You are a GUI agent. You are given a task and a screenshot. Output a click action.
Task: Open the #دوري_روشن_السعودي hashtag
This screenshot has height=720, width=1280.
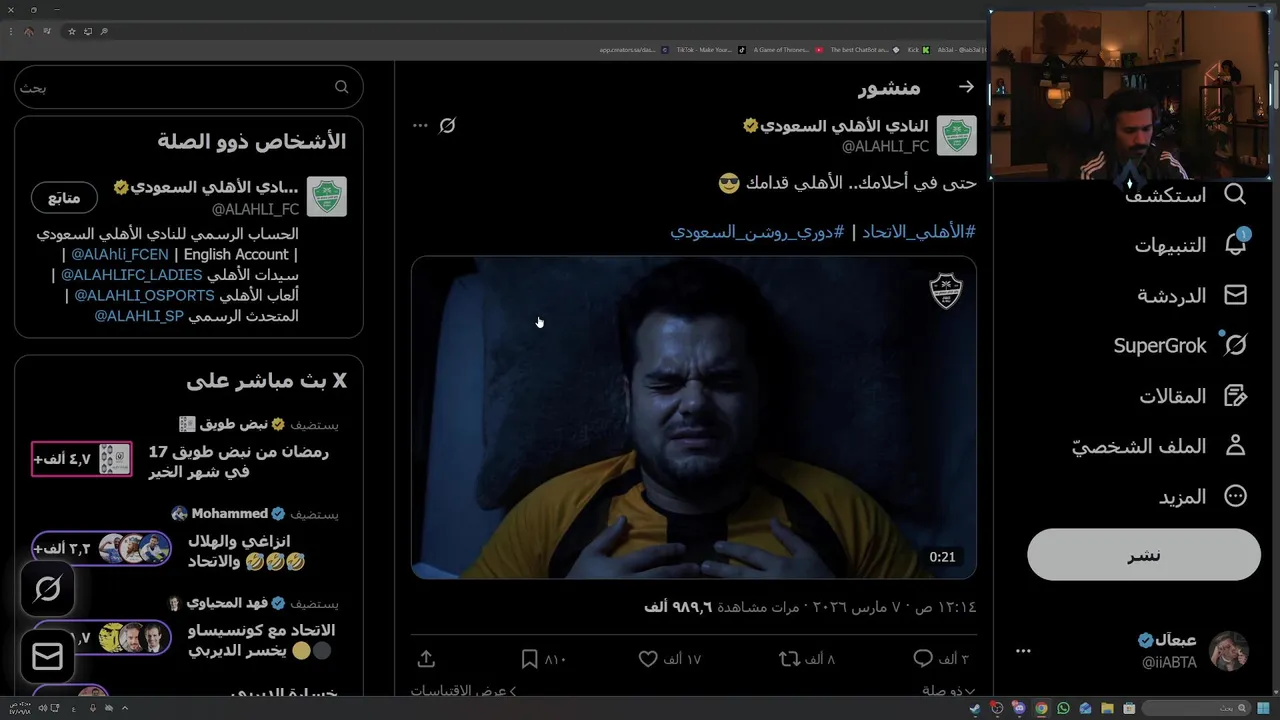(757, 231)
